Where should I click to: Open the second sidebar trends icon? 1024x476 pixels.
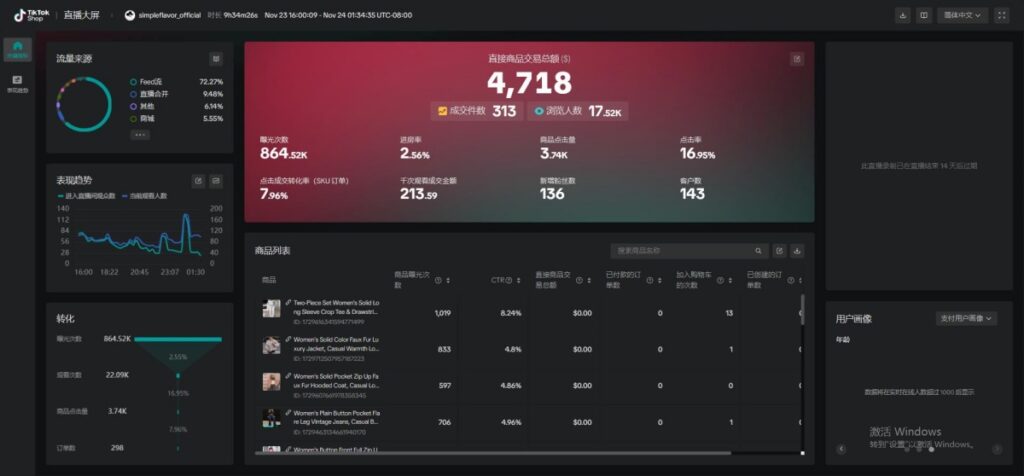[17, 82]
